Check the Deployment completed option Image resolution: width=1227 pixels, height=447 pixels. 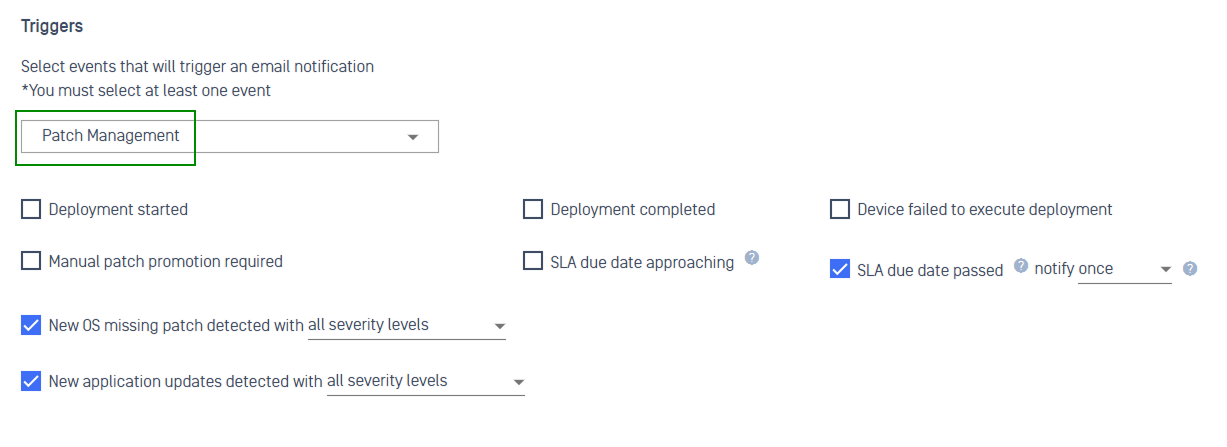click(533, 209)
